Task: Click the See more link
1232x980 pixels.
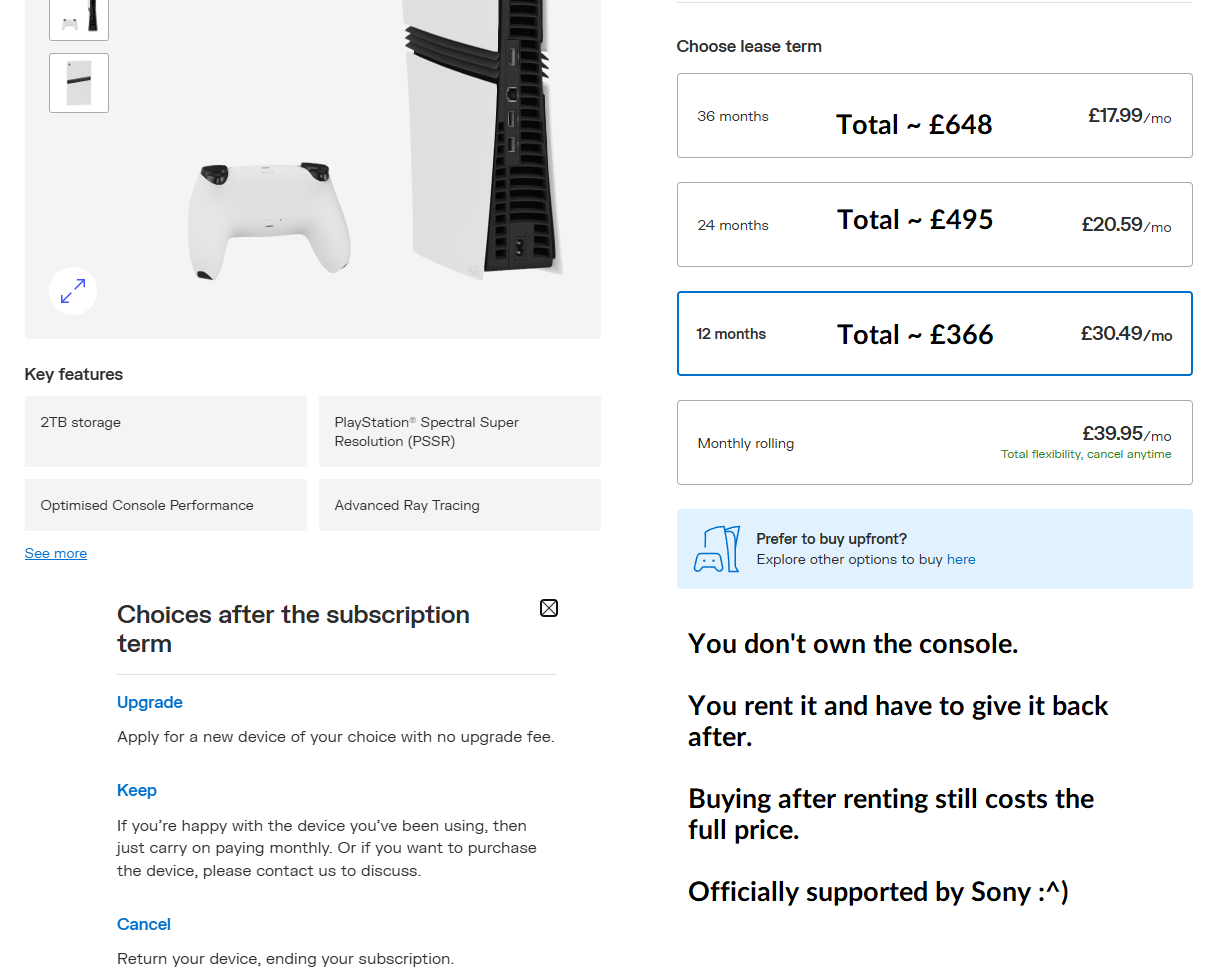Action: 56,554
